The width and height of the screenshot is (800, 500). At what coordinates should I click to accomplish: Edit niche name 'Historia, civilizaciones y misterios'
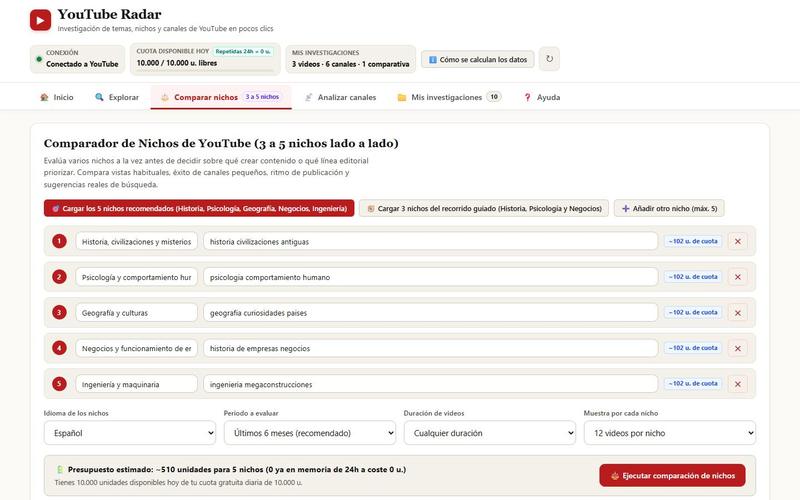[x=136, y=241]
